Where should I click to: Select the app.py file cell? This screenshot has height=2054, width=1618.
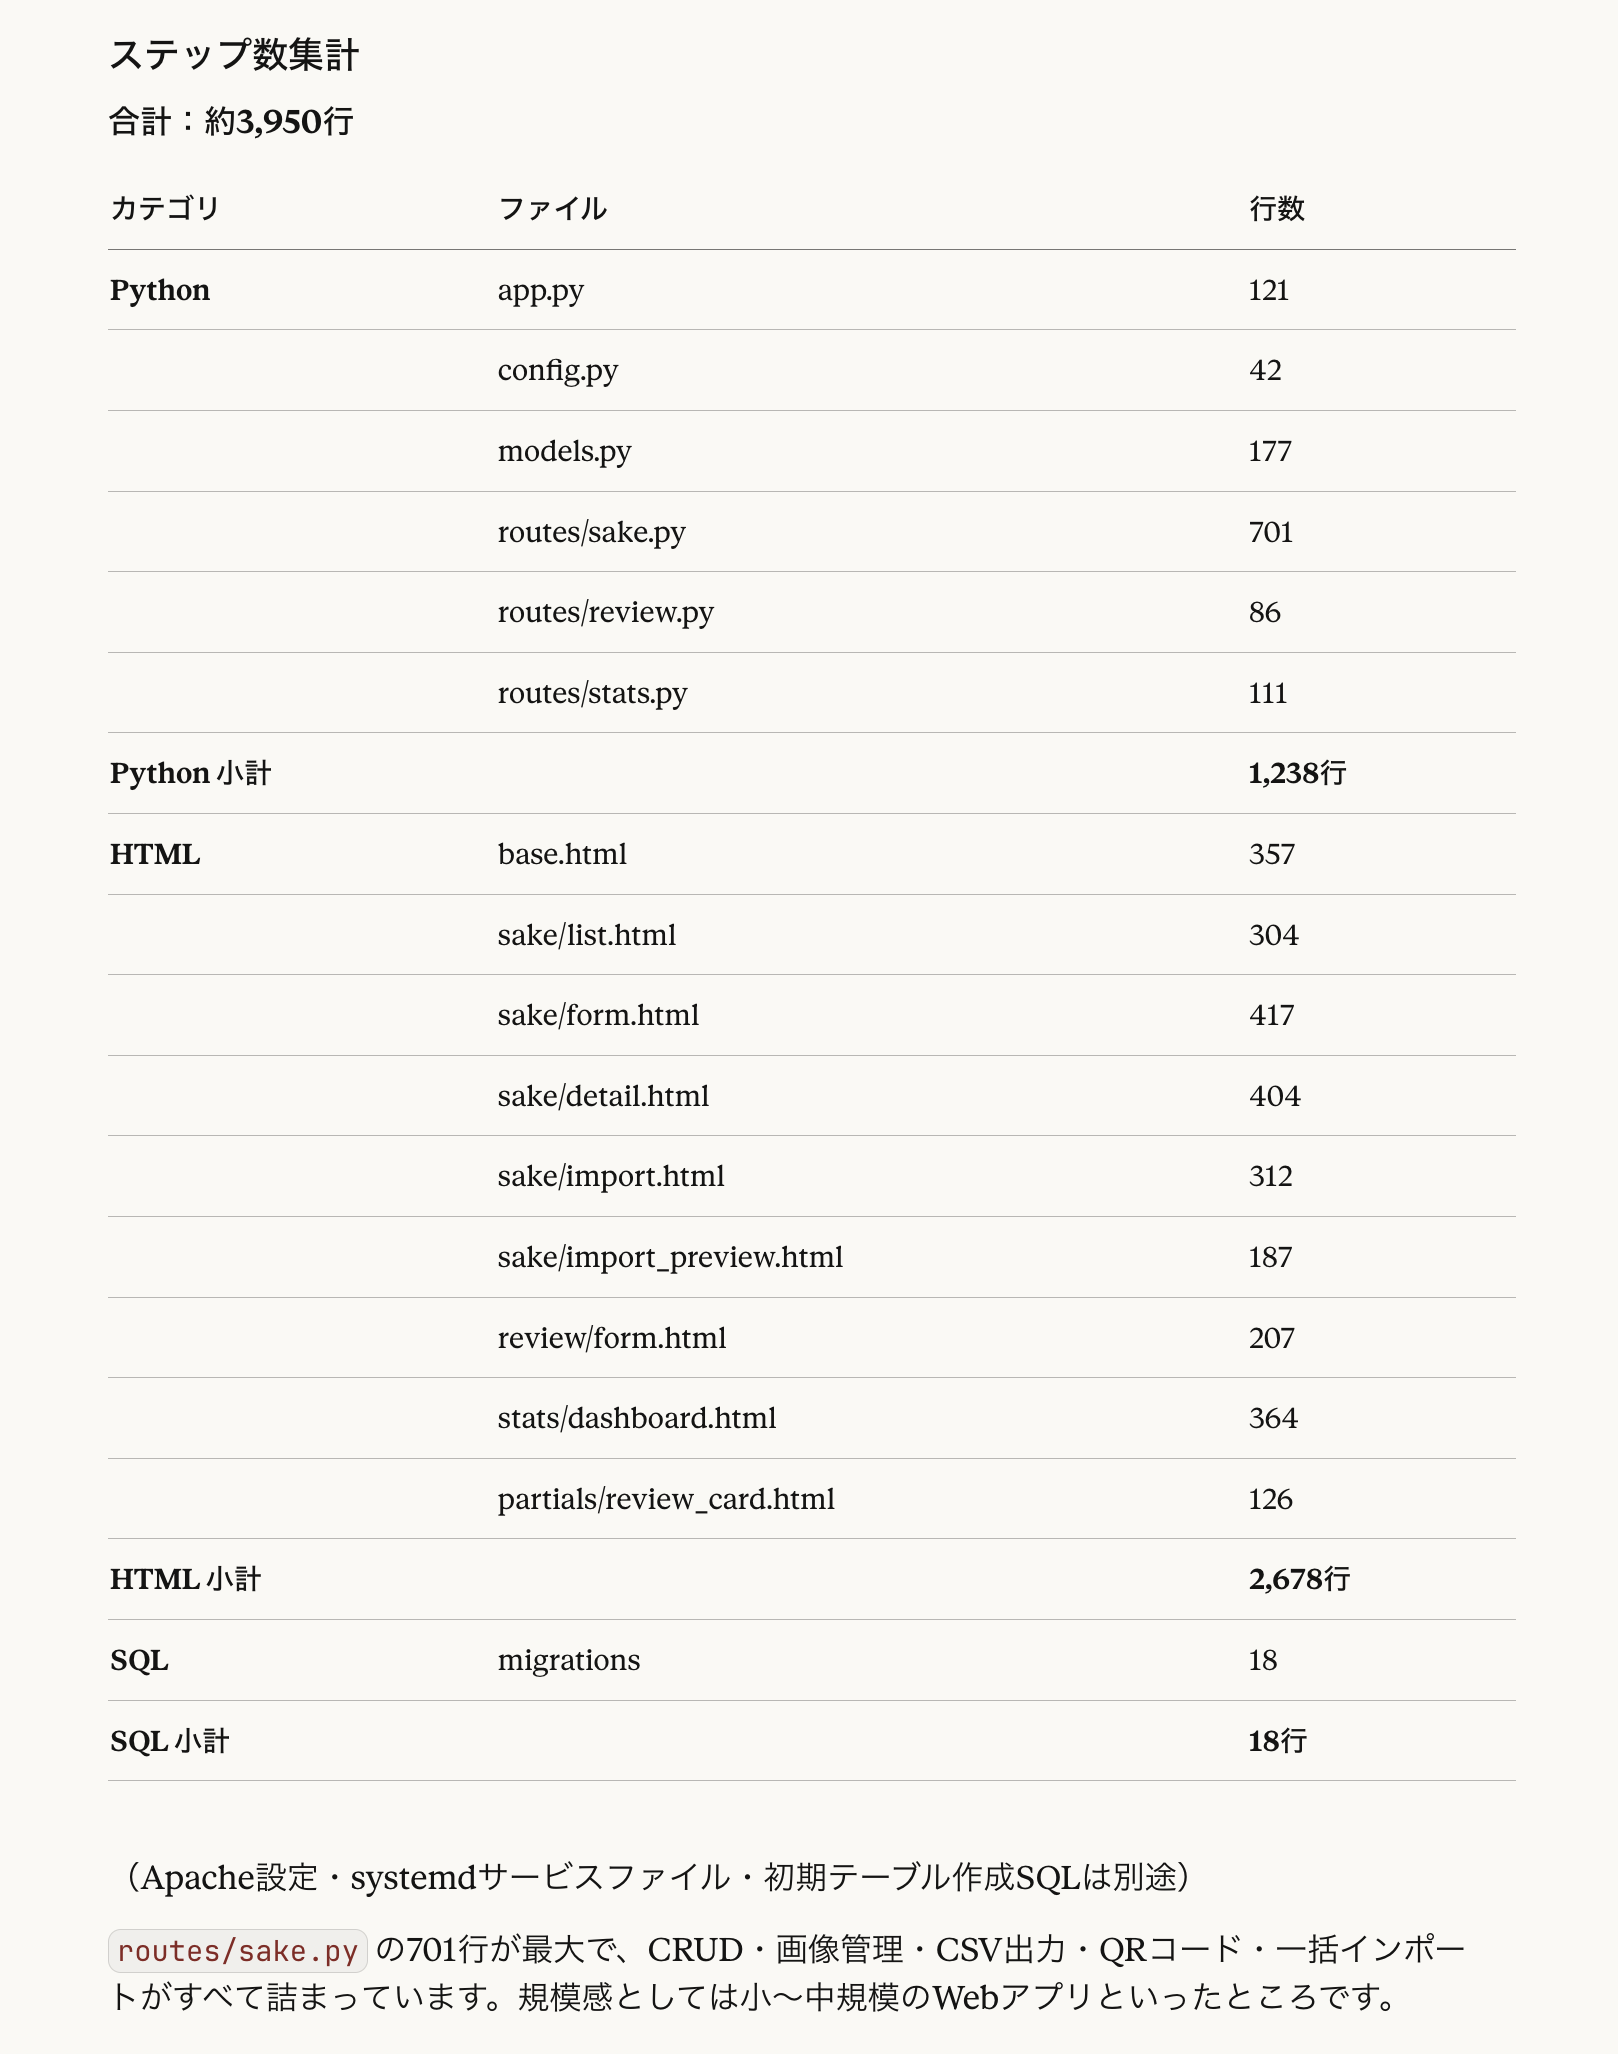pos(540,290)
